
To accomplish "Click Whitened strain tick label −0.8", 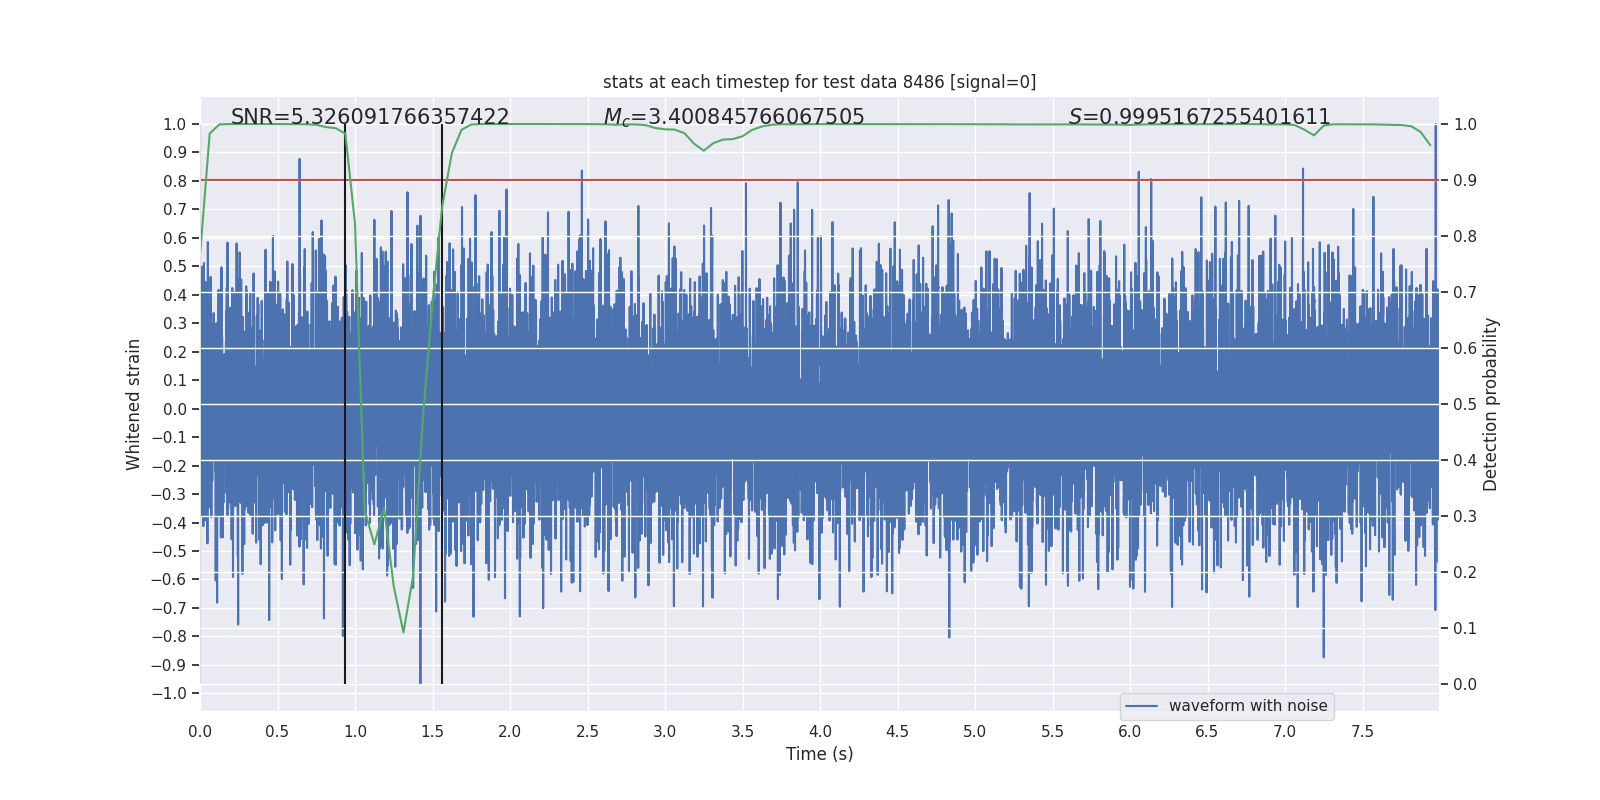I will click(169, 636).
